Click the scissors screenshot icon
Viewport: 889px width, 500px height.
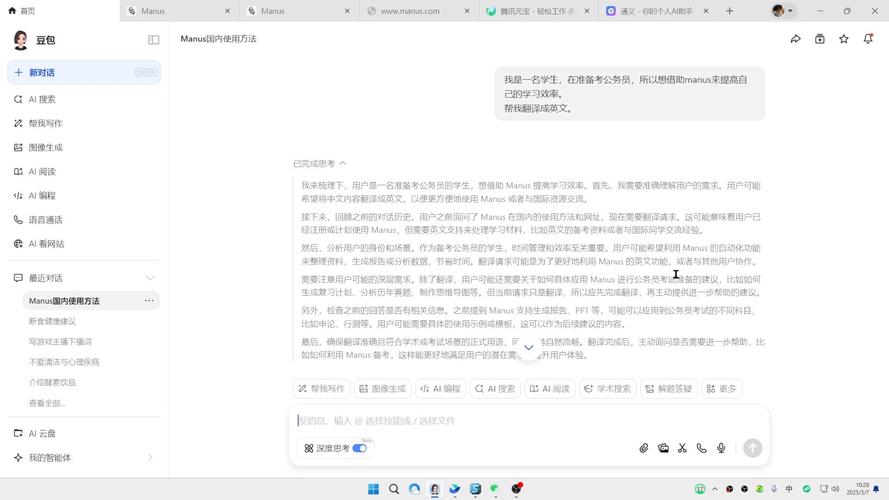click(x=682, y=448)
